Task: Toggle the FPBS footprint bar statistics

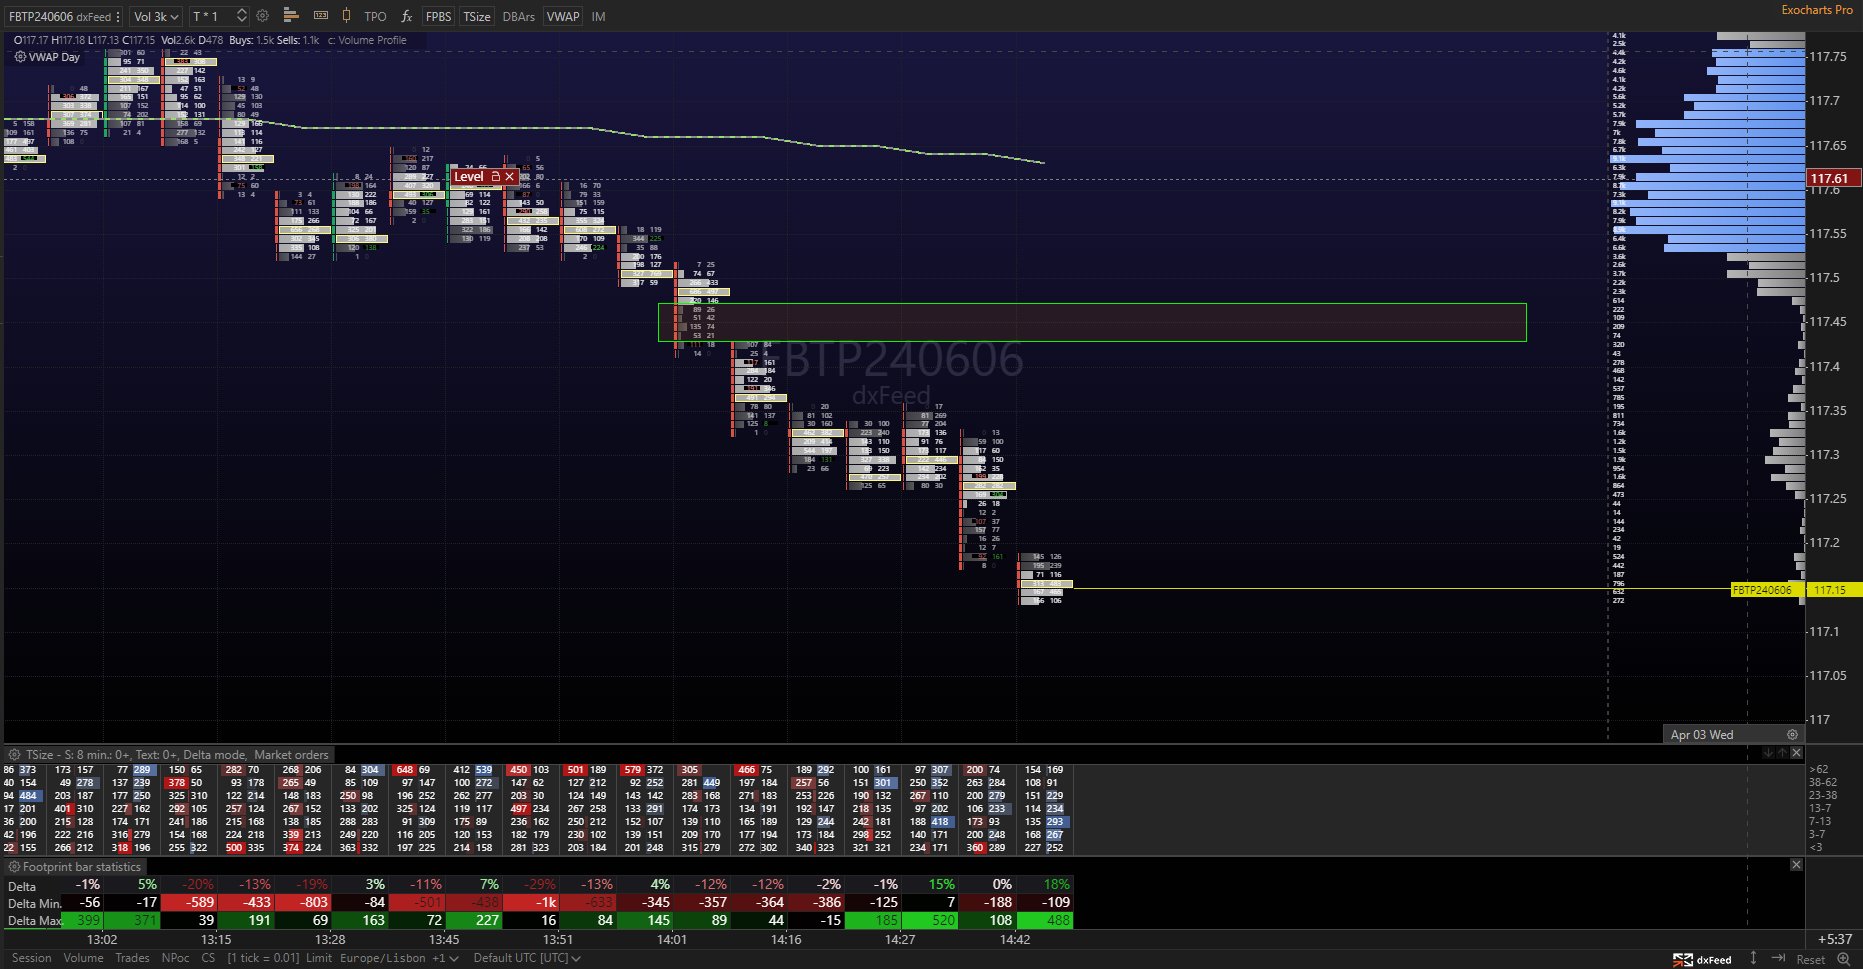Action: [x=438, y=17]
